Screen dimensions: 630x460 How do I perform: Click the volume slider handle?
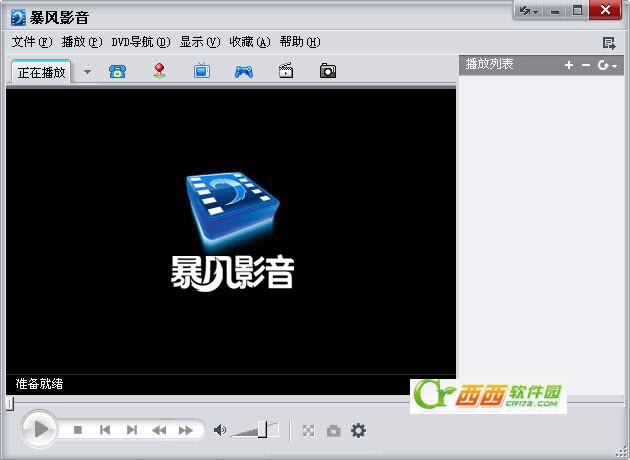point(262,429)
